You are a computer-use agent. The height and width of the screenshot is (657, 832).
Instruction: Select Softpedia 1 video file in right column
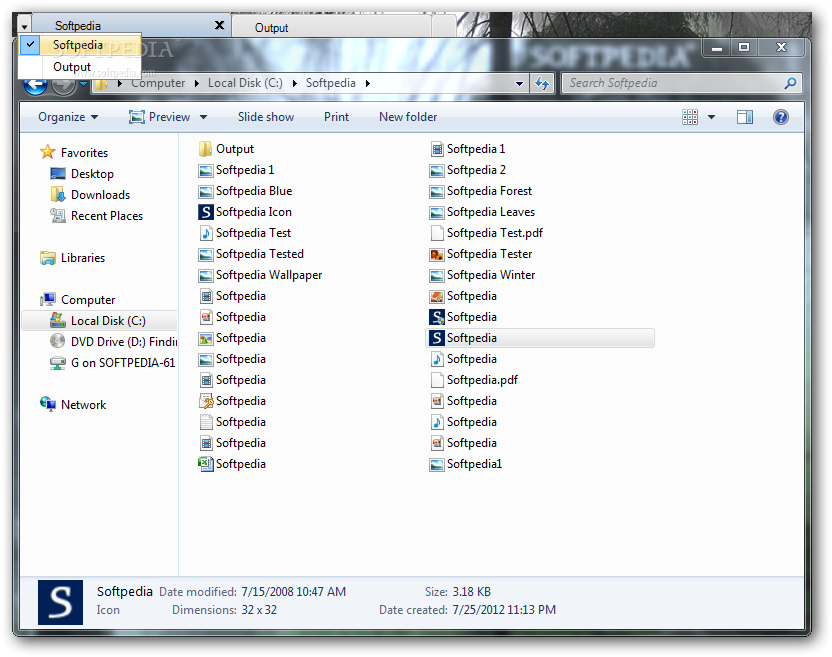pyautogui.click(x=467, y=149)
